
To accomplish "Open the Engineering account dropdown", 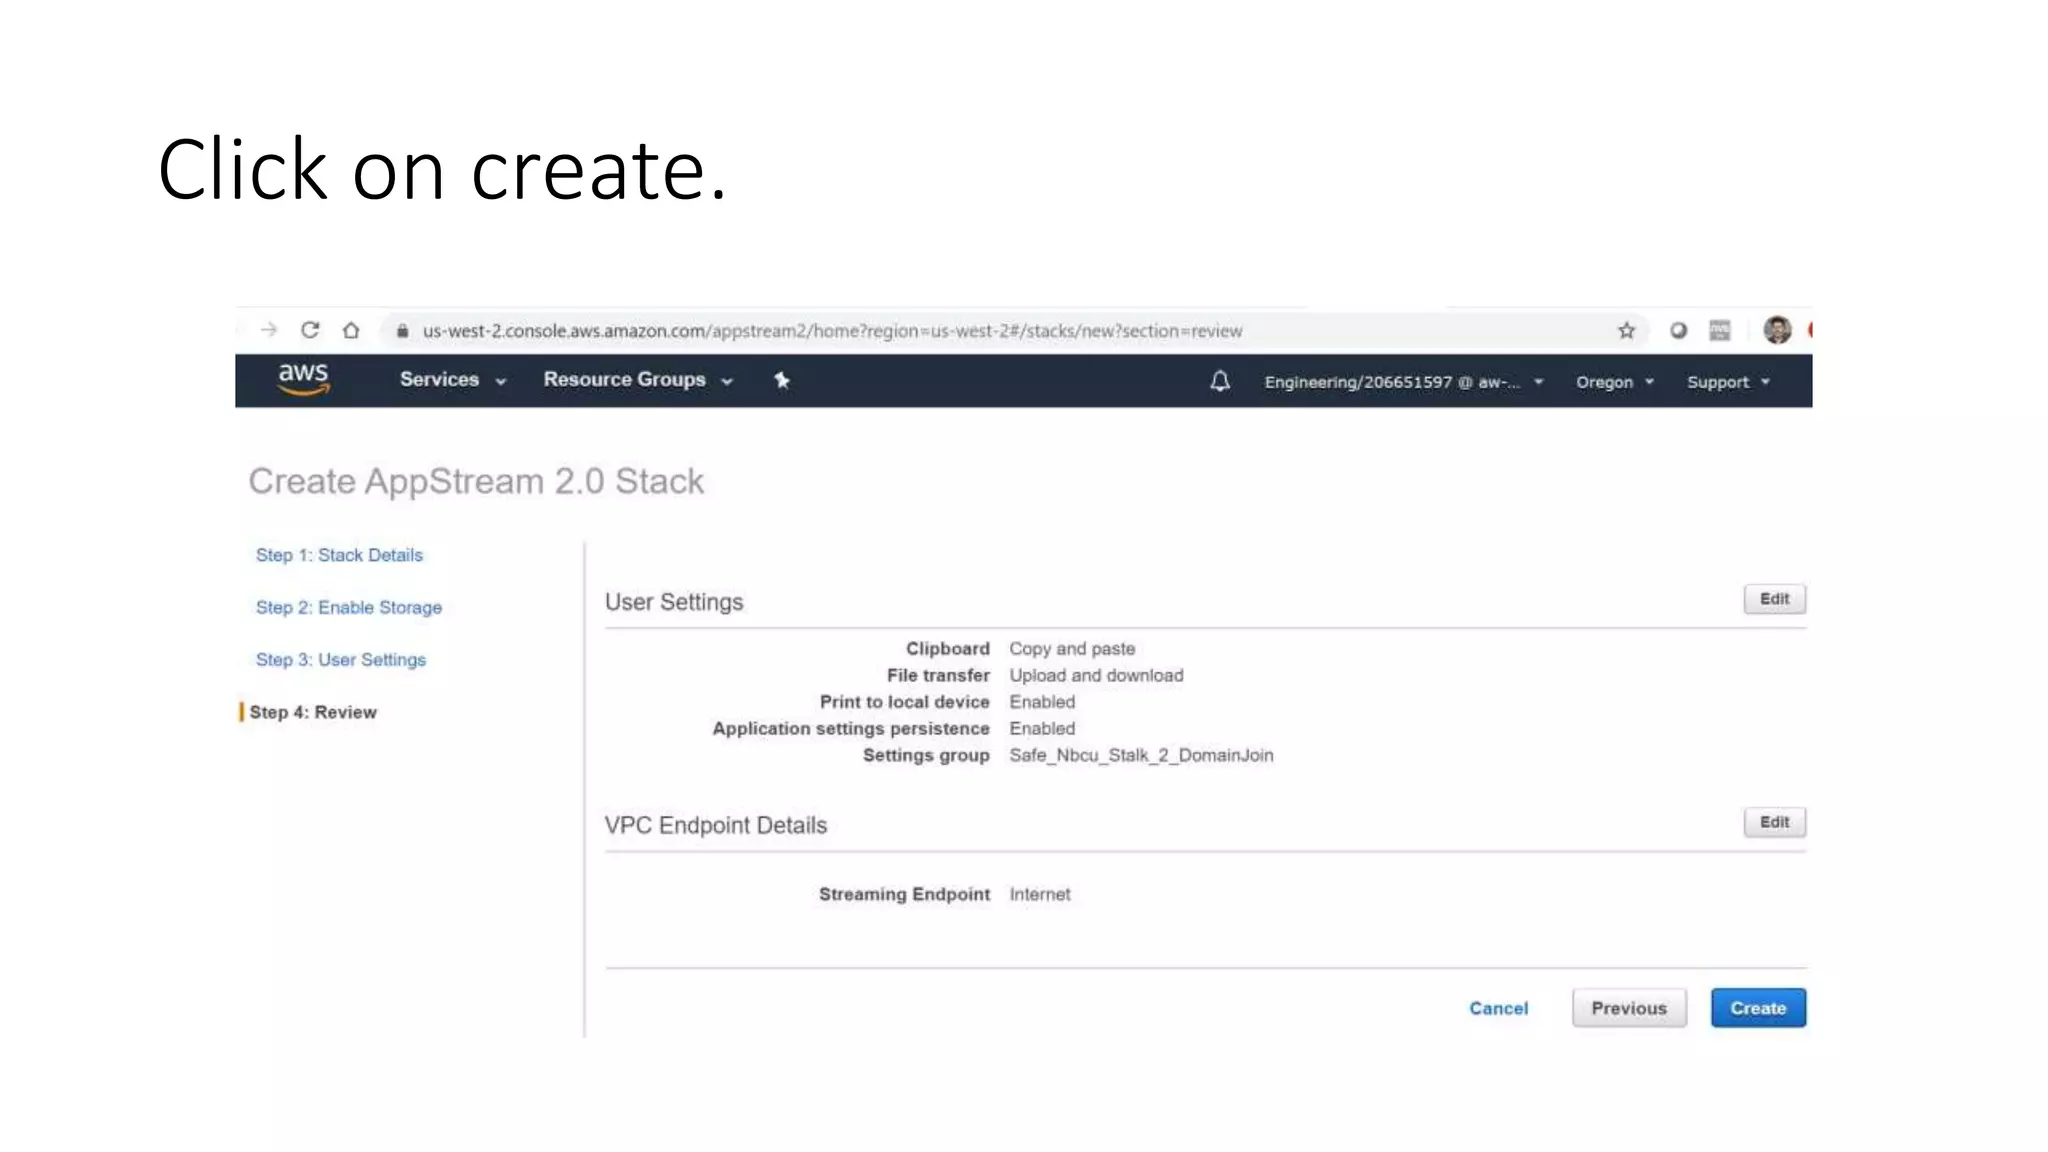I will [x=1404, y=382].
